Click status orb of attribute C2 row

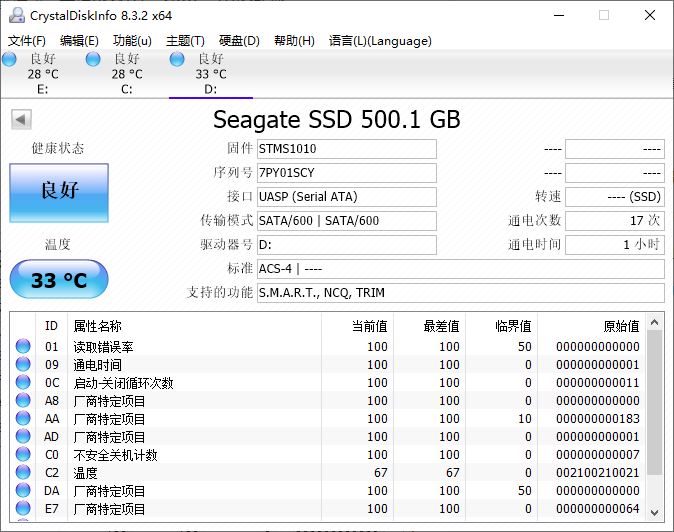(23, 472)
